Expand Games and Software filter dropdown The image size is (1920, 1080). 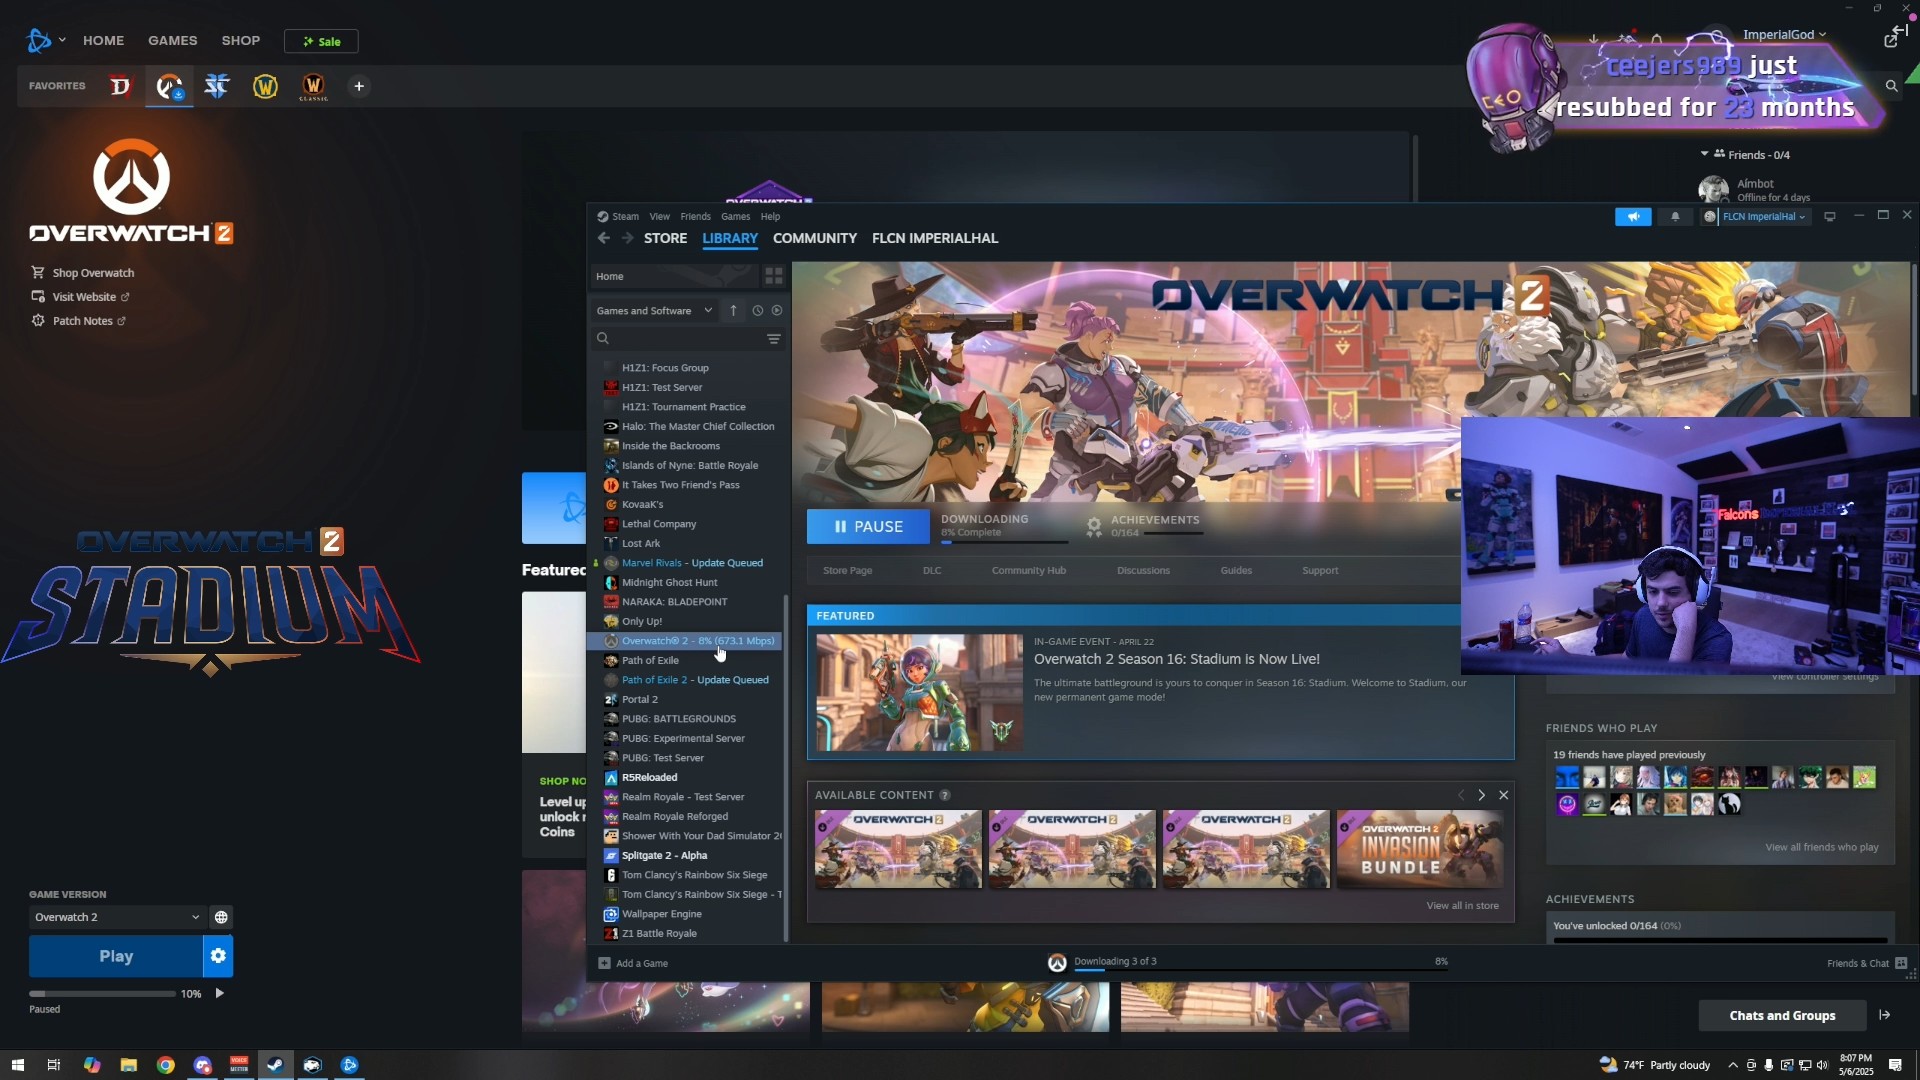(654, 311)
